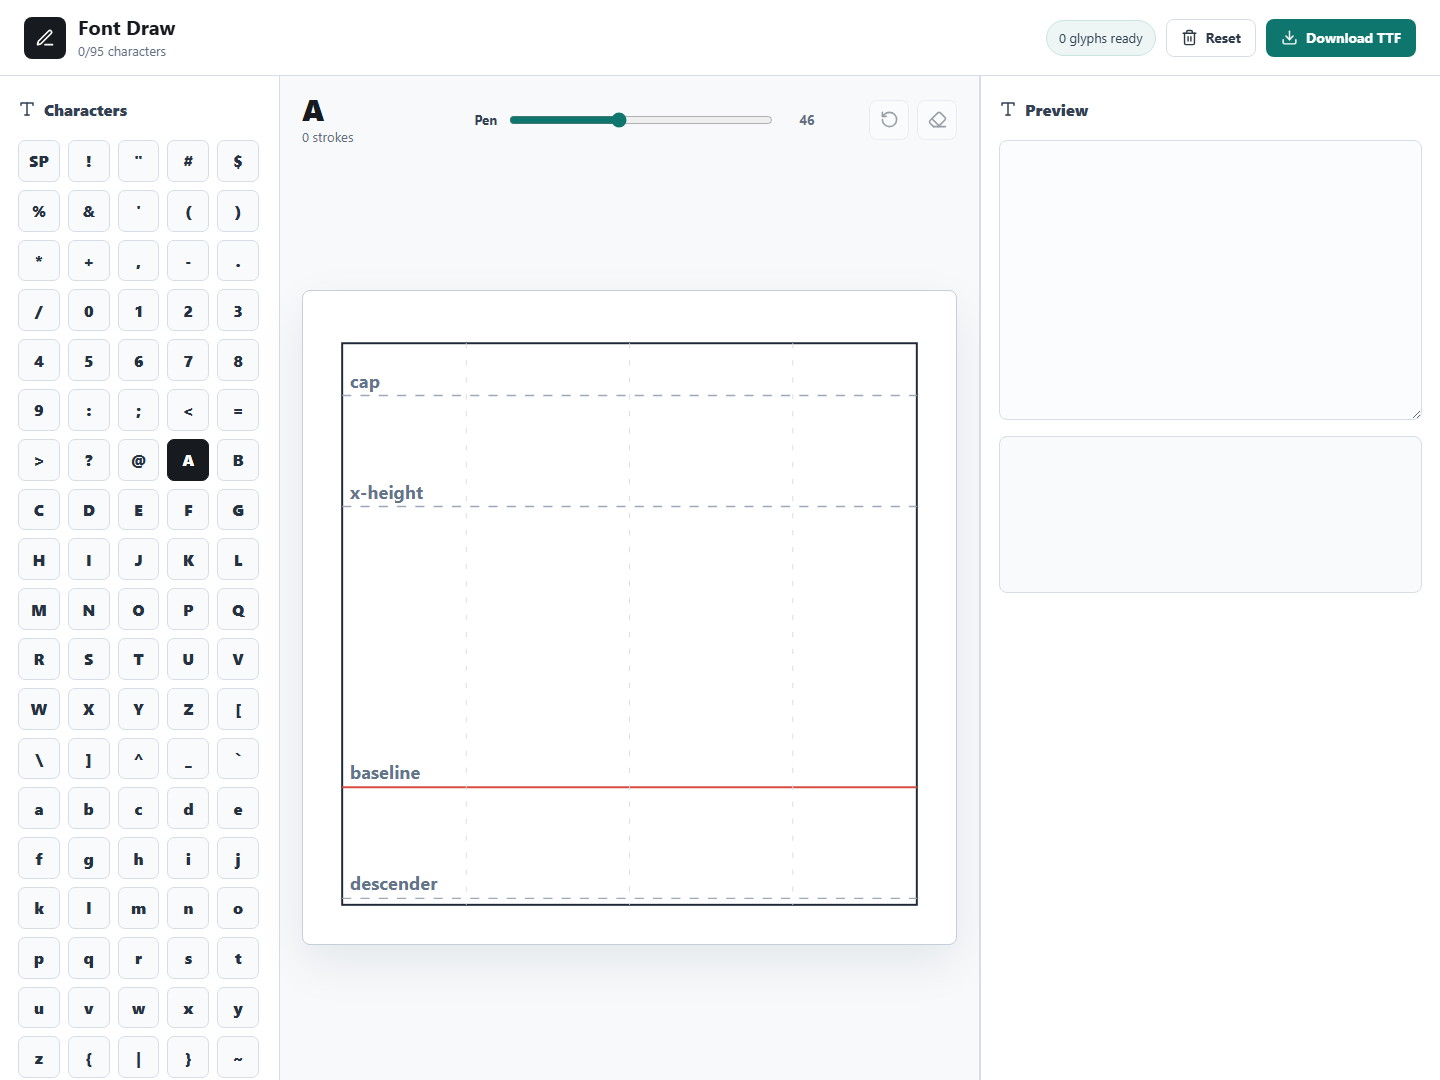Select the @ character
The height and width of the screenshot is (1080, 1440).
138,460
